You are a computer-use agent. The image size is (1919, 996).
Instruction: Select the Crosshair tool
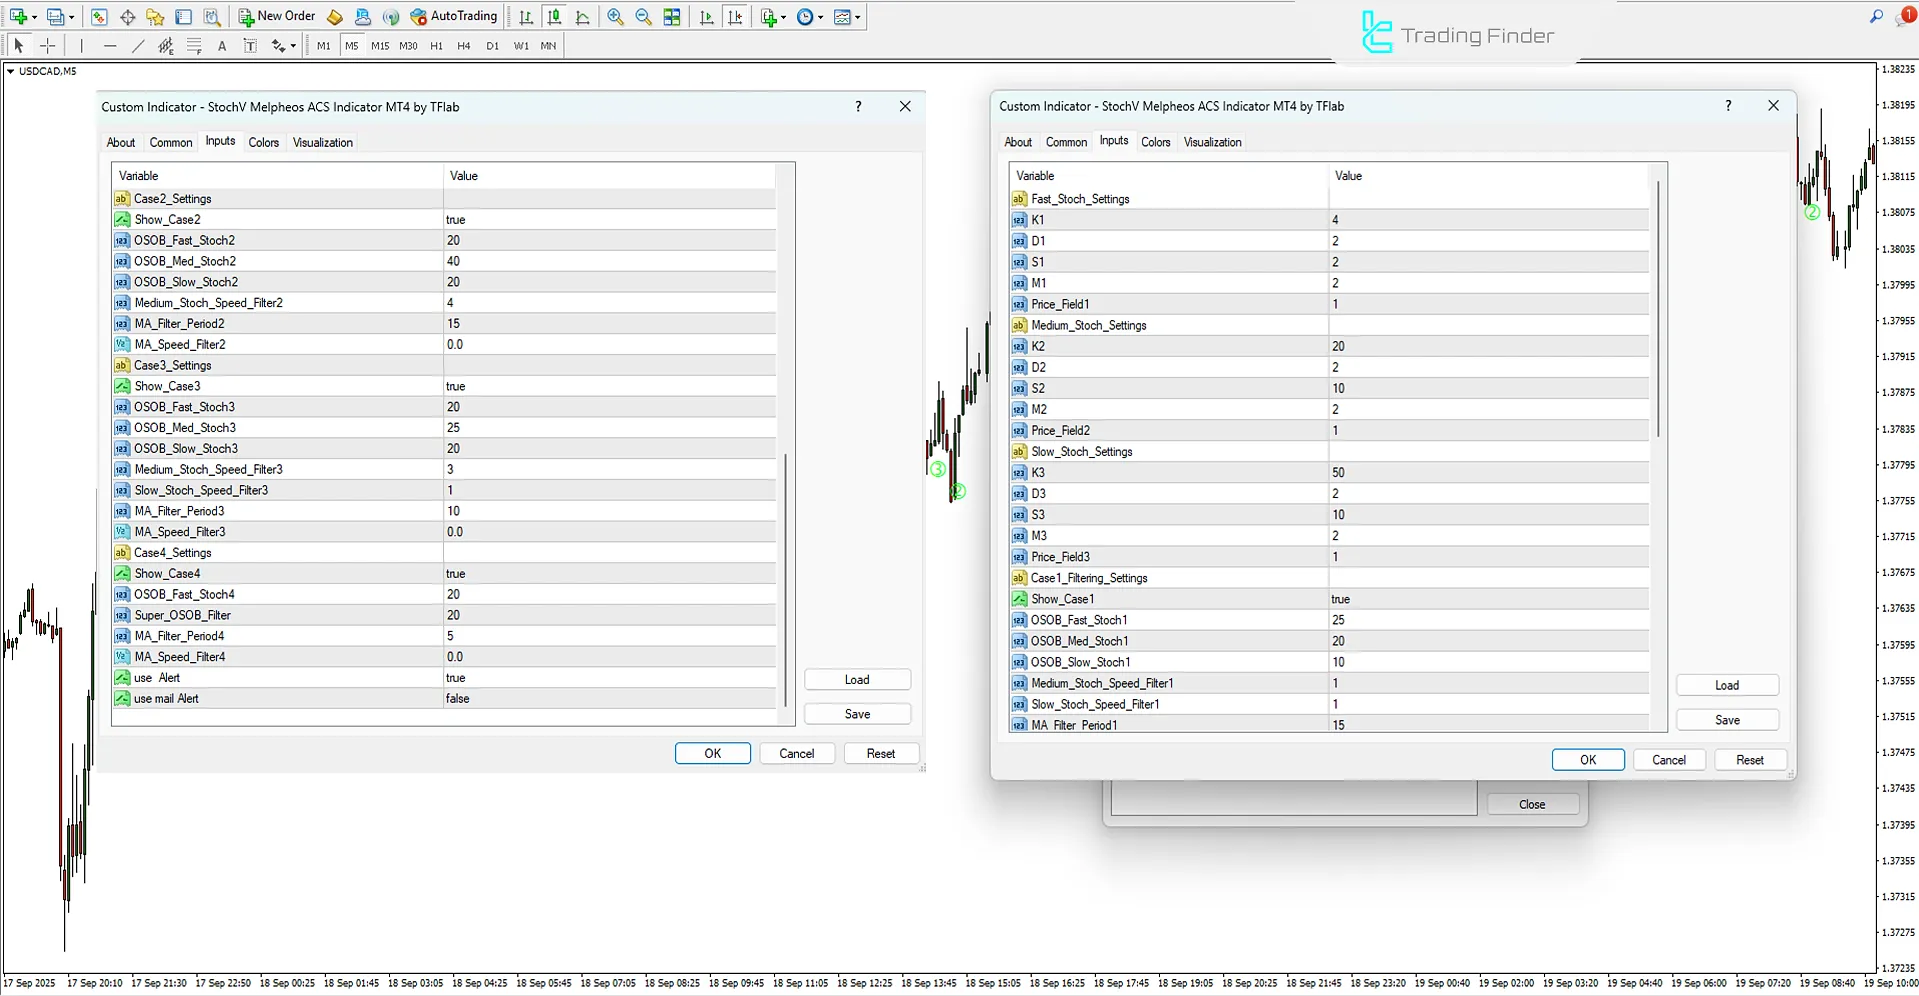click(47, 45)
